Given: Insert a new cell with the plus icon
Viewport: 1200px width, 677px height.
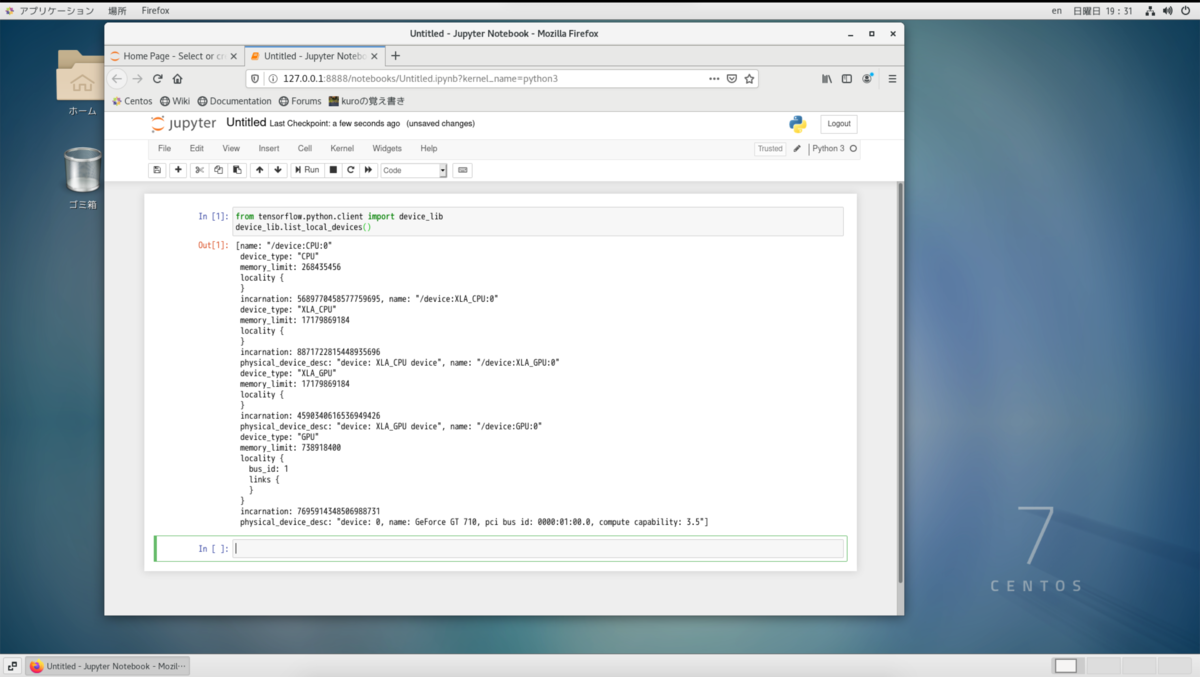Looking at the screenshot, I should 177,169.
